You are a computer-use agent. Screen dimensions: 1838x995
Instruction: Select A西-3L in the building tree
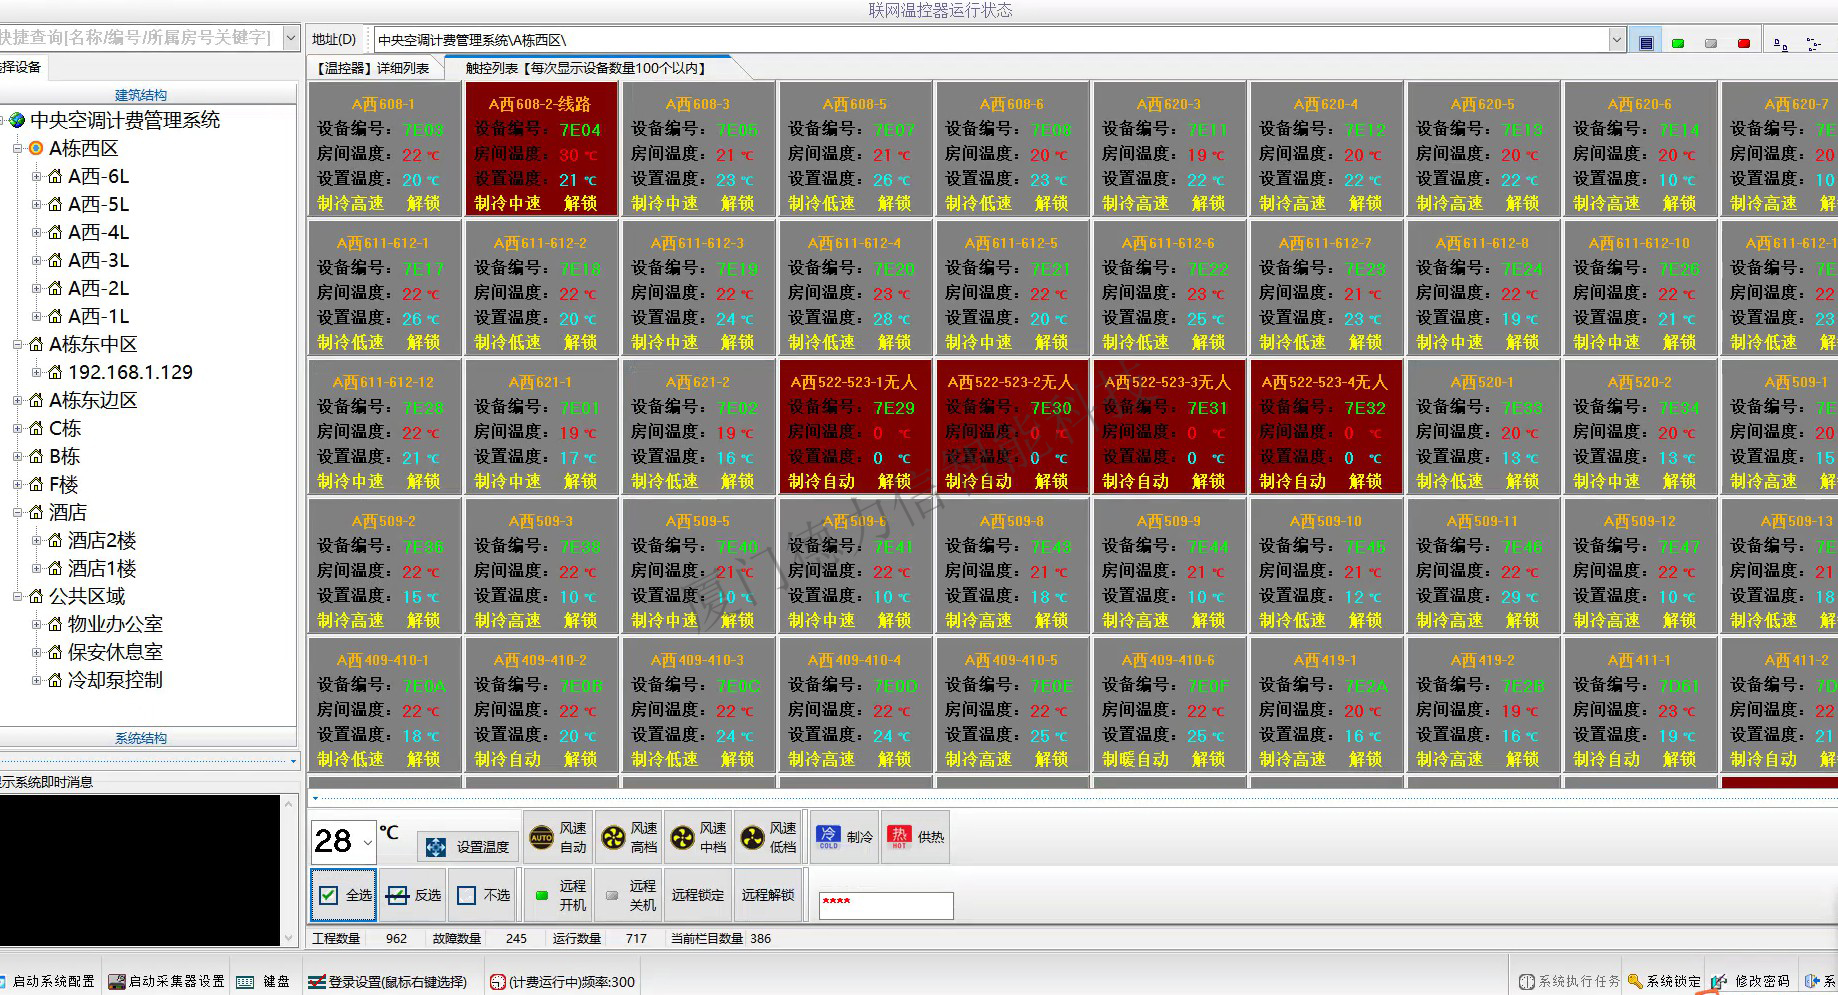click(x=98, y=260)
